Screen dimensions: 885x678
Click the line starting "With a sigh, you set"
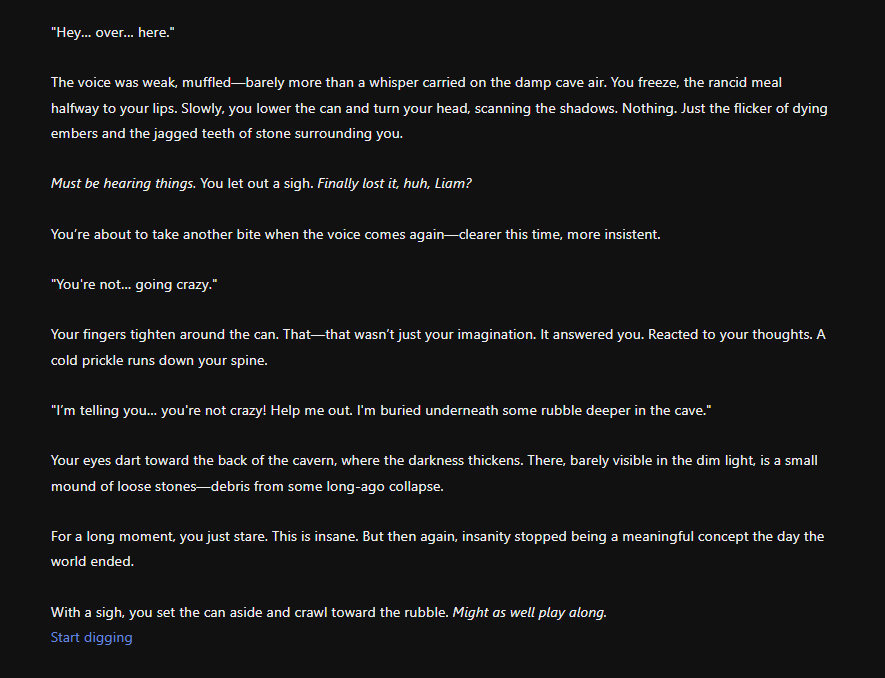tap(250, 612)
